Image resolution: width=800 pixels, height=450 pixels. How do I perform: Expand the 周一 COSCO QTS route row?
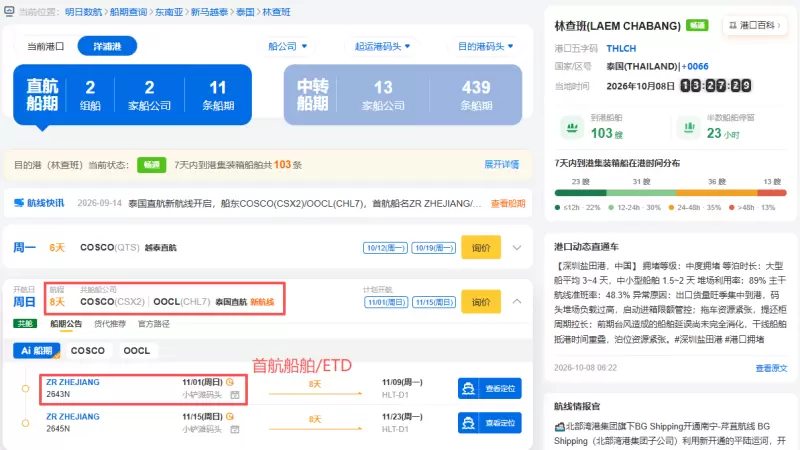(517, 248)
